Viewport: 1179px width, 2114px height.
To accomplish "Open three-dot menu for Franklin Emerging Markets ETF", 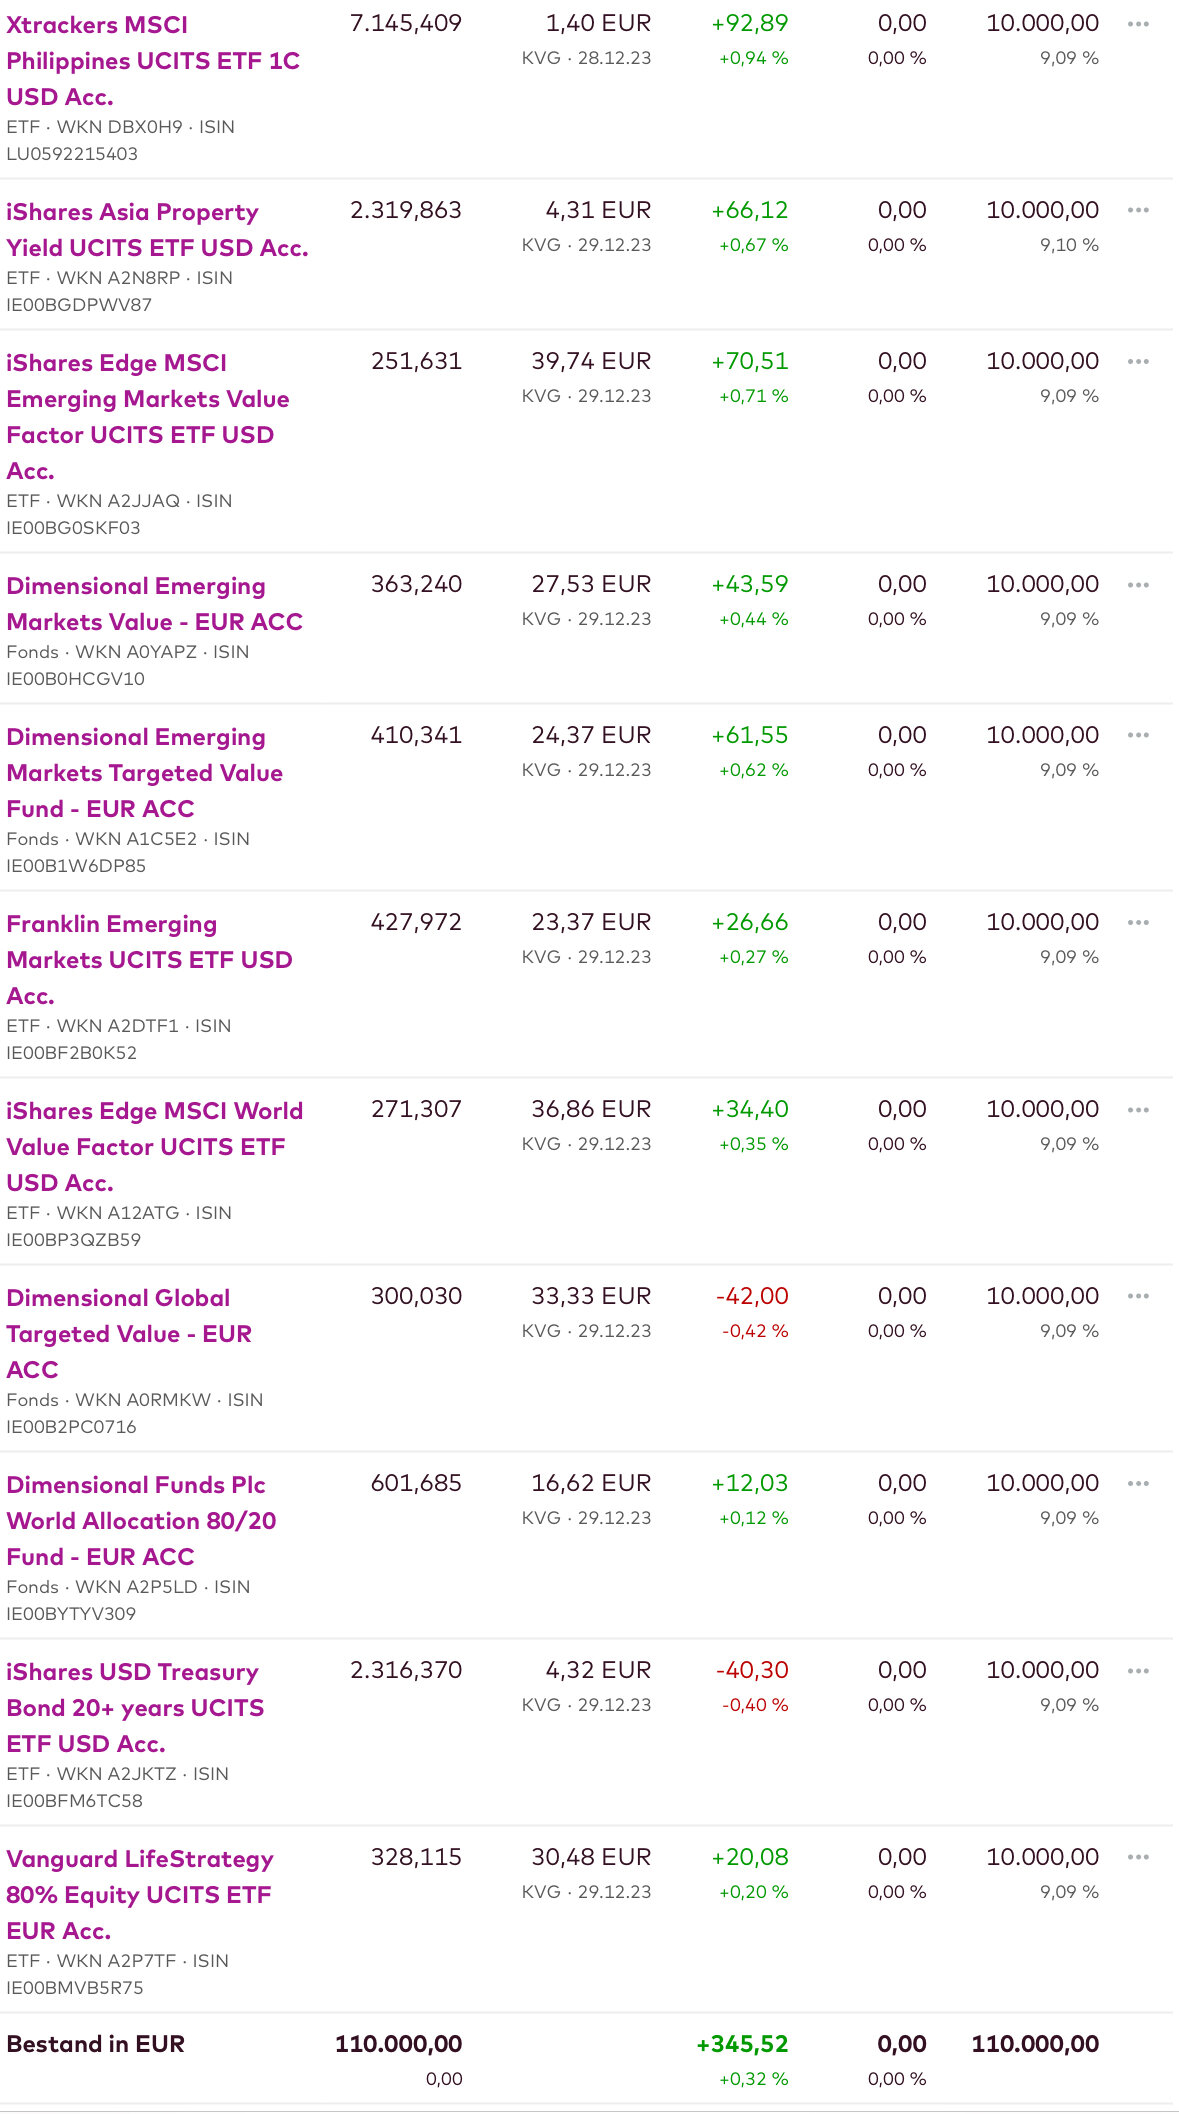I will 1137,923.
